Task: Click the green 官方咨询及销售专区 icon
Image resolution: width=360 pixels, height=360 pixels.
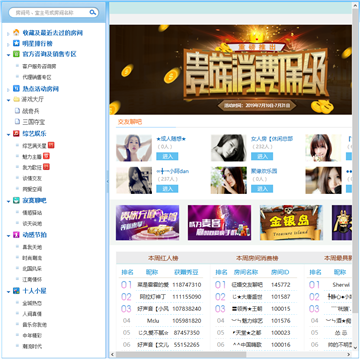Action: click(x=16, y=54)
